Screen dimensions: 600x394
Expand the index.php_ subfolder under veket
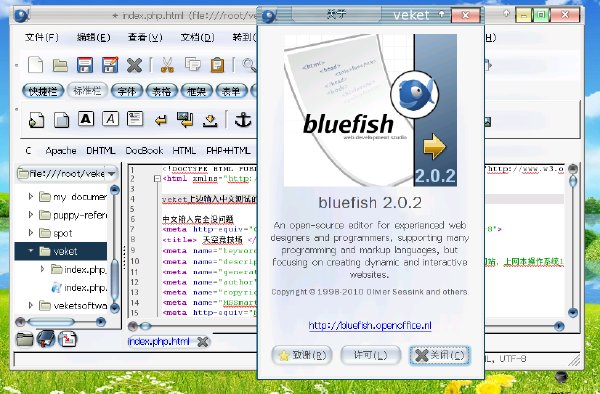42,269
